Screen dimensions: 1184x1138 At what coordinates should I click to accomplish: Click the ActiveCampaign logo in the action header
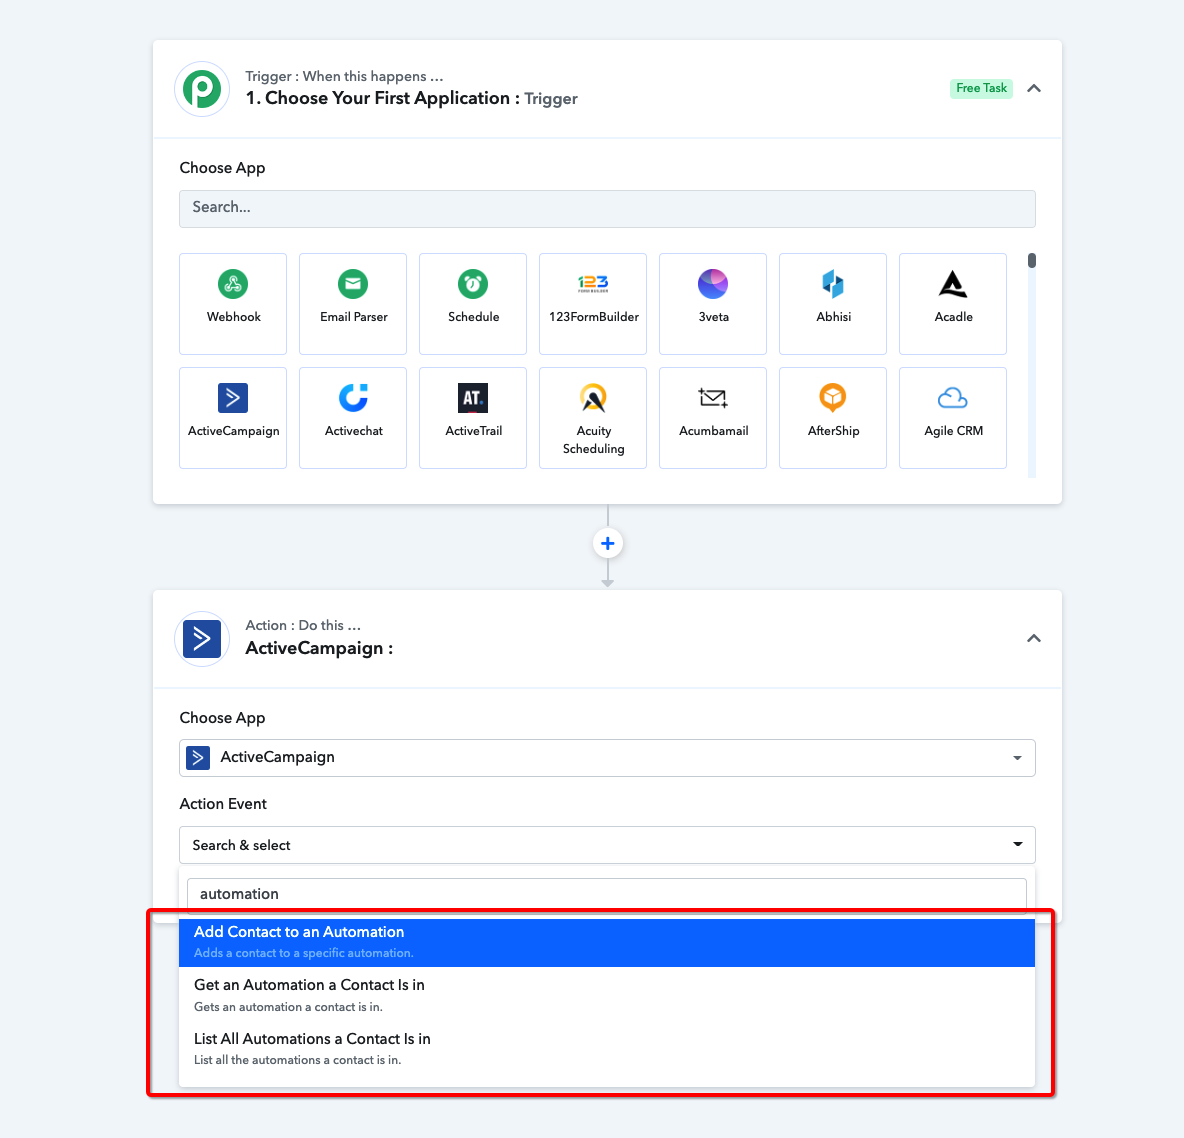[x=202, y=639]
